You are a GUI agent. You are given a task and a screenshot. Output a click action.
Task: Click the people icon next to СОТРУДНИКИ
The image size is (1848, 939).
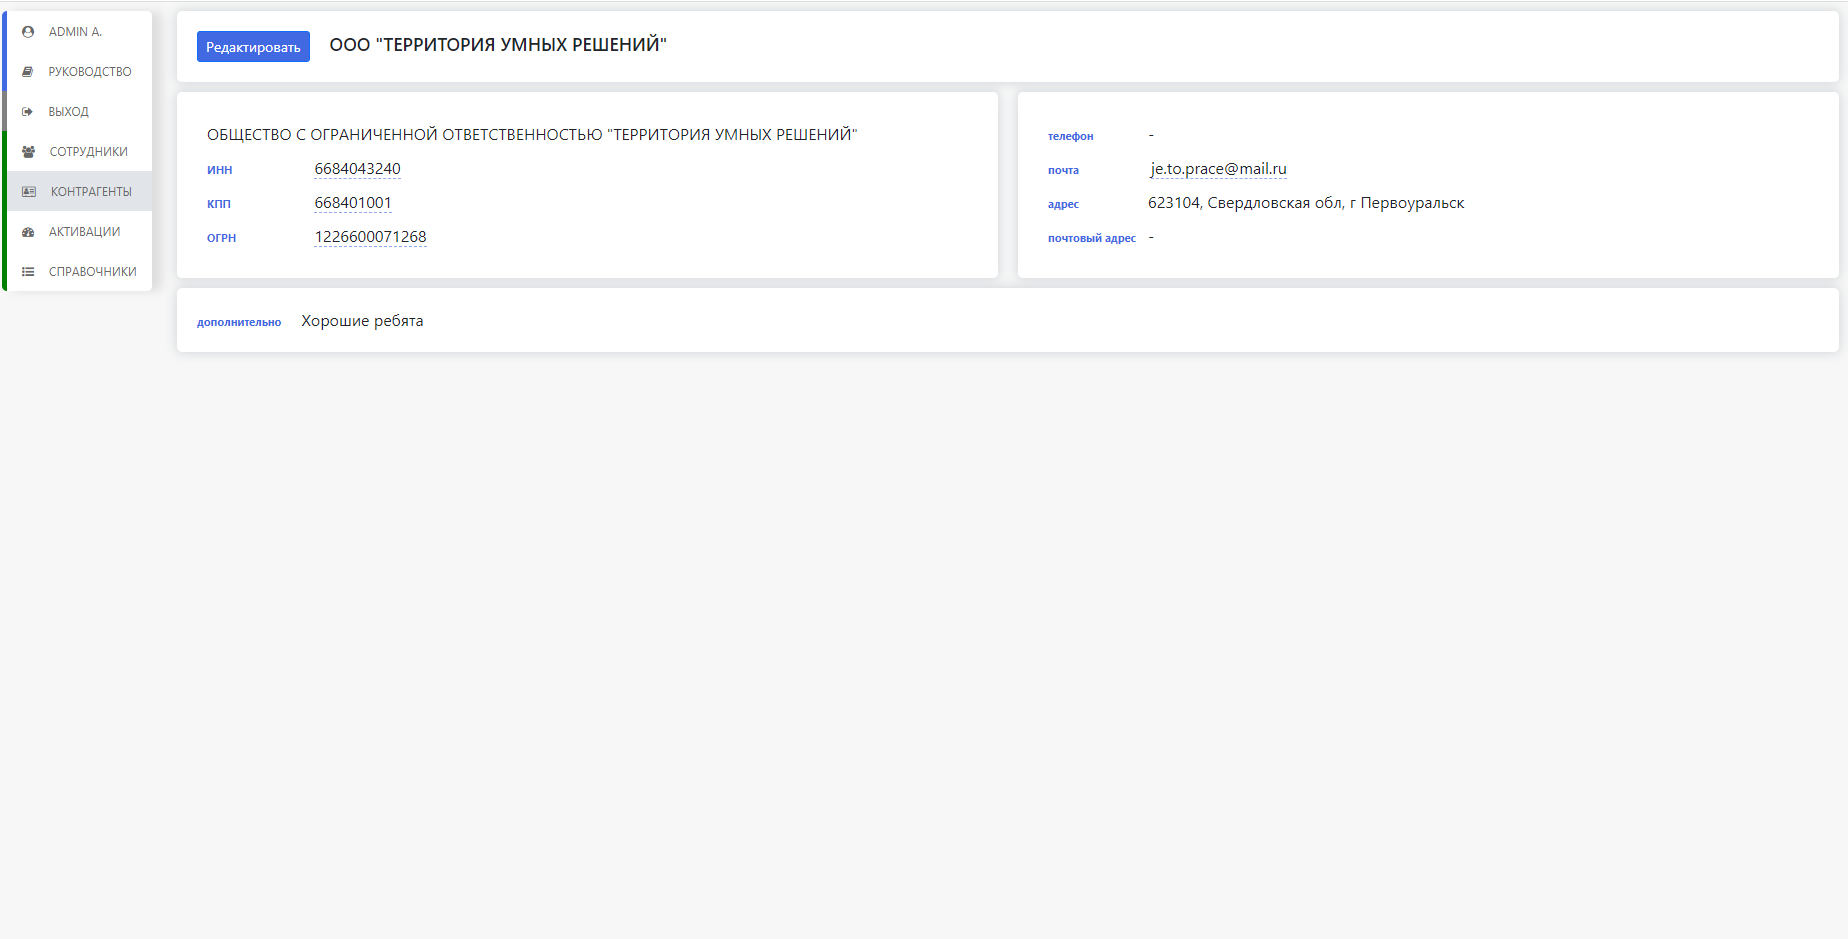pyautogui.click(x=28, y=152)
